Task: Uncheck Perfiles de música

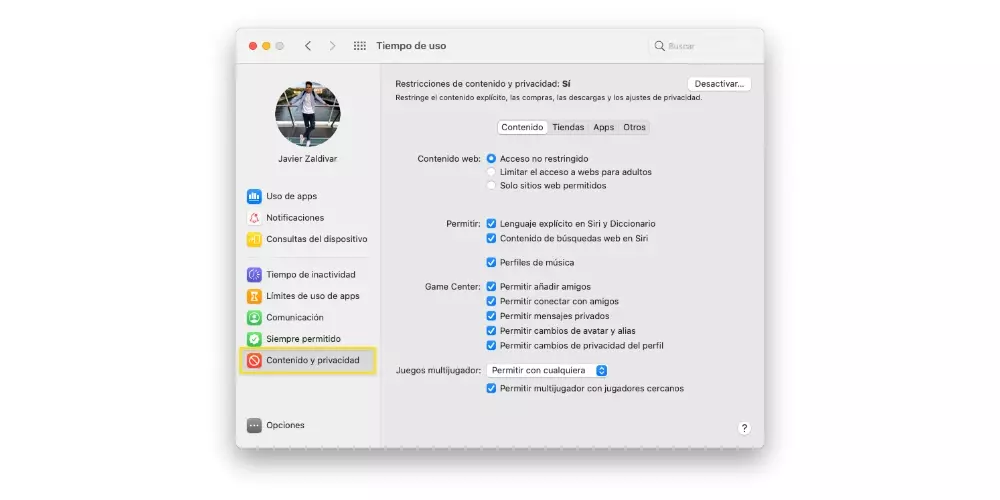Action: click(491, 262)
